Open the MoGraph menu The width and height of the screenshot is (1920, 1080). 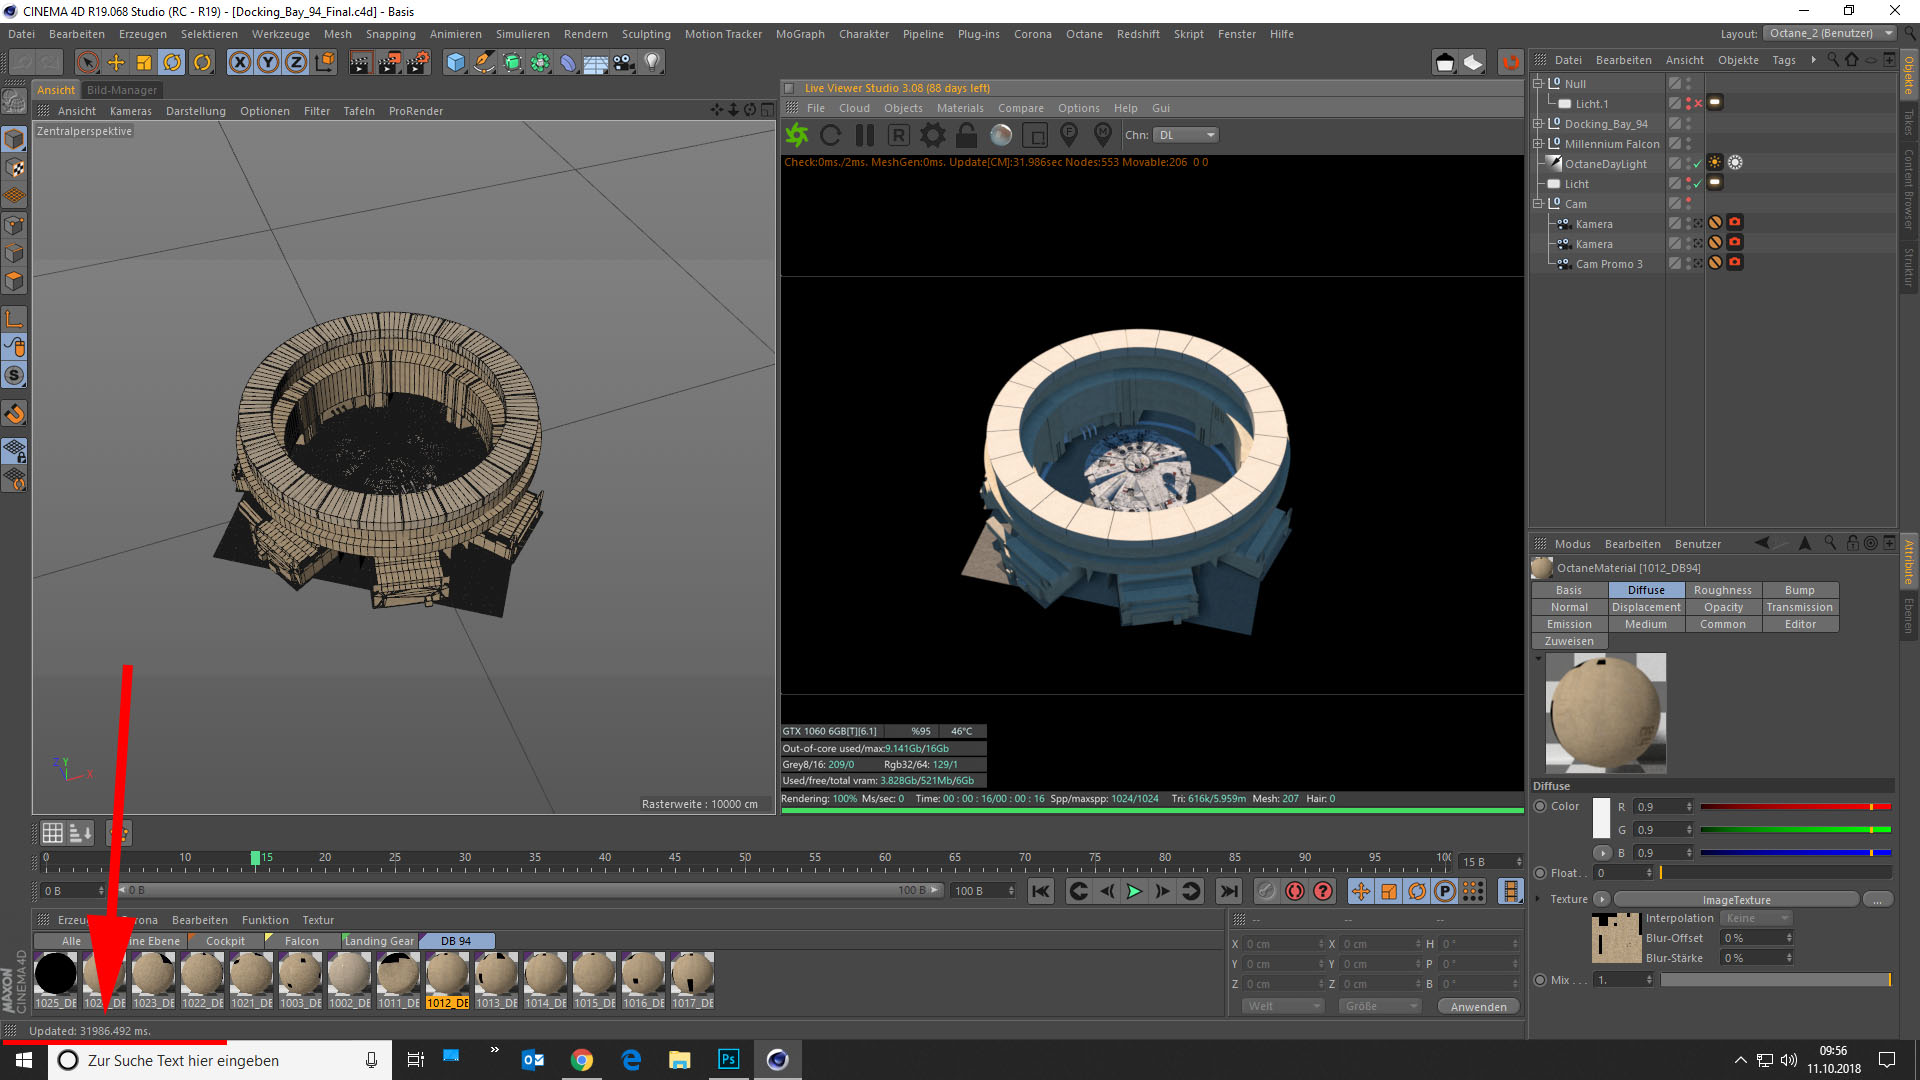click(799, 34)
